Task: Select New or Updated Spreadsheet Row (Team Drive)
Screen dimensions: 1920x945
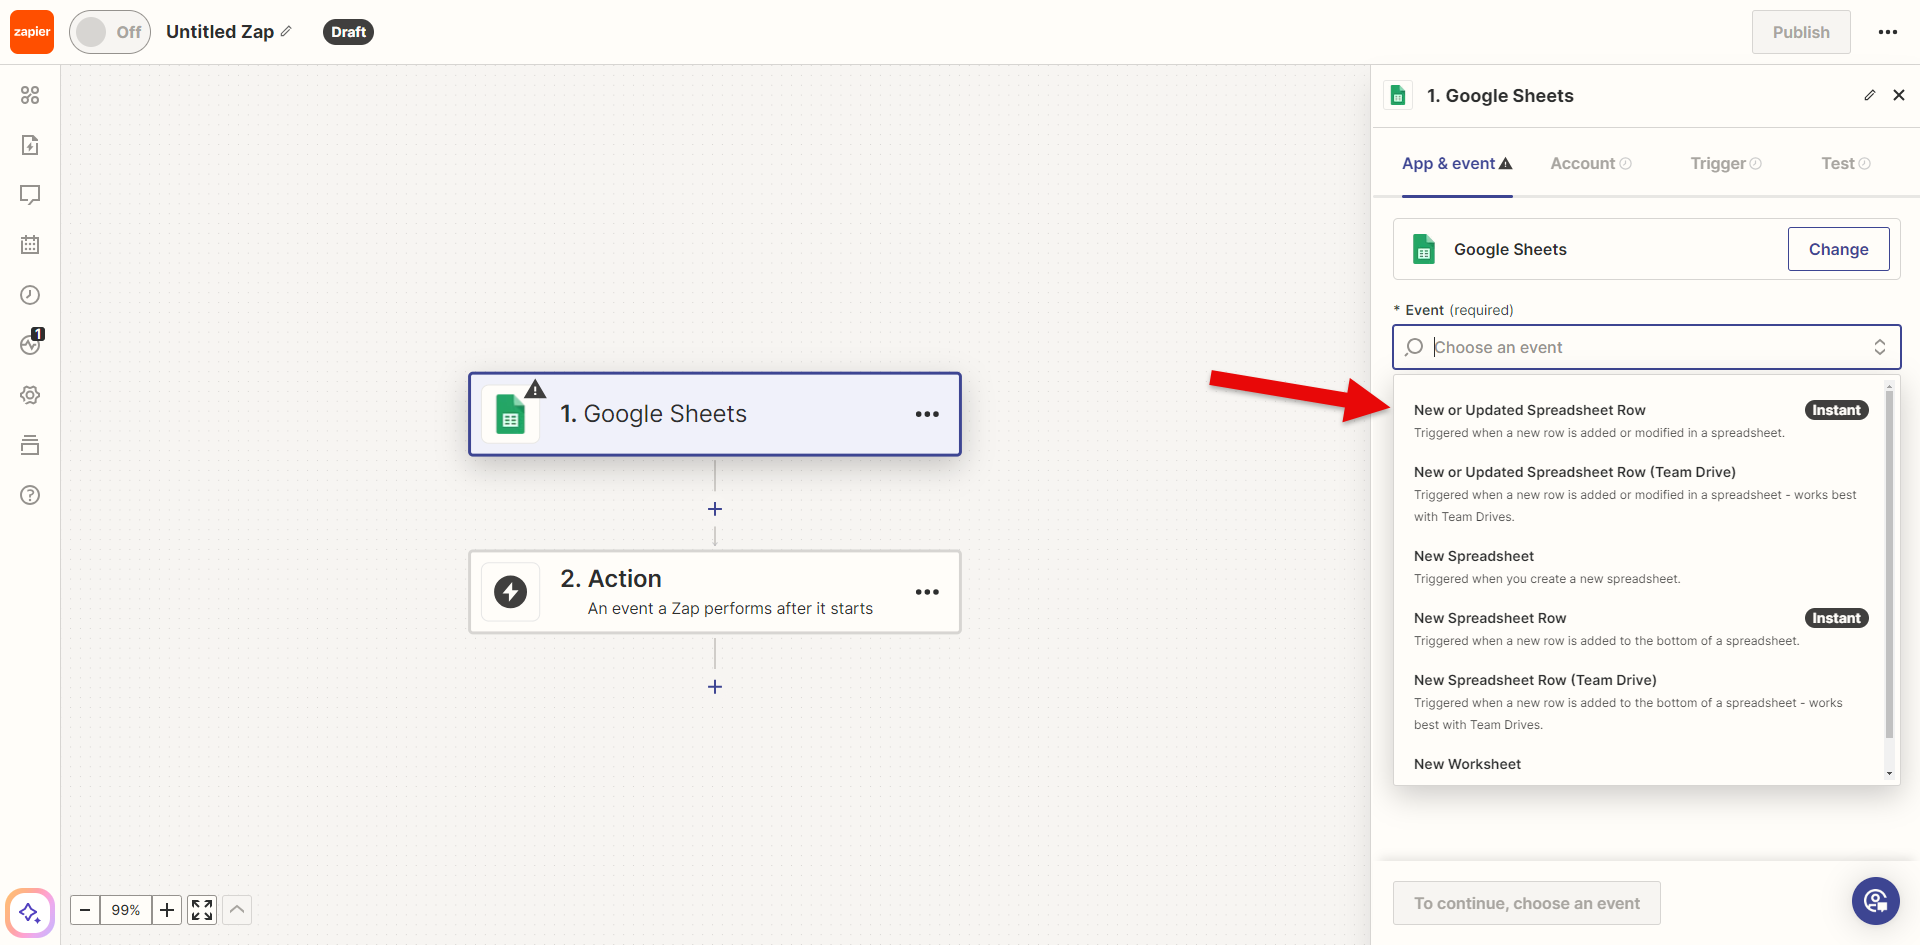Action: click(1640, 494)
